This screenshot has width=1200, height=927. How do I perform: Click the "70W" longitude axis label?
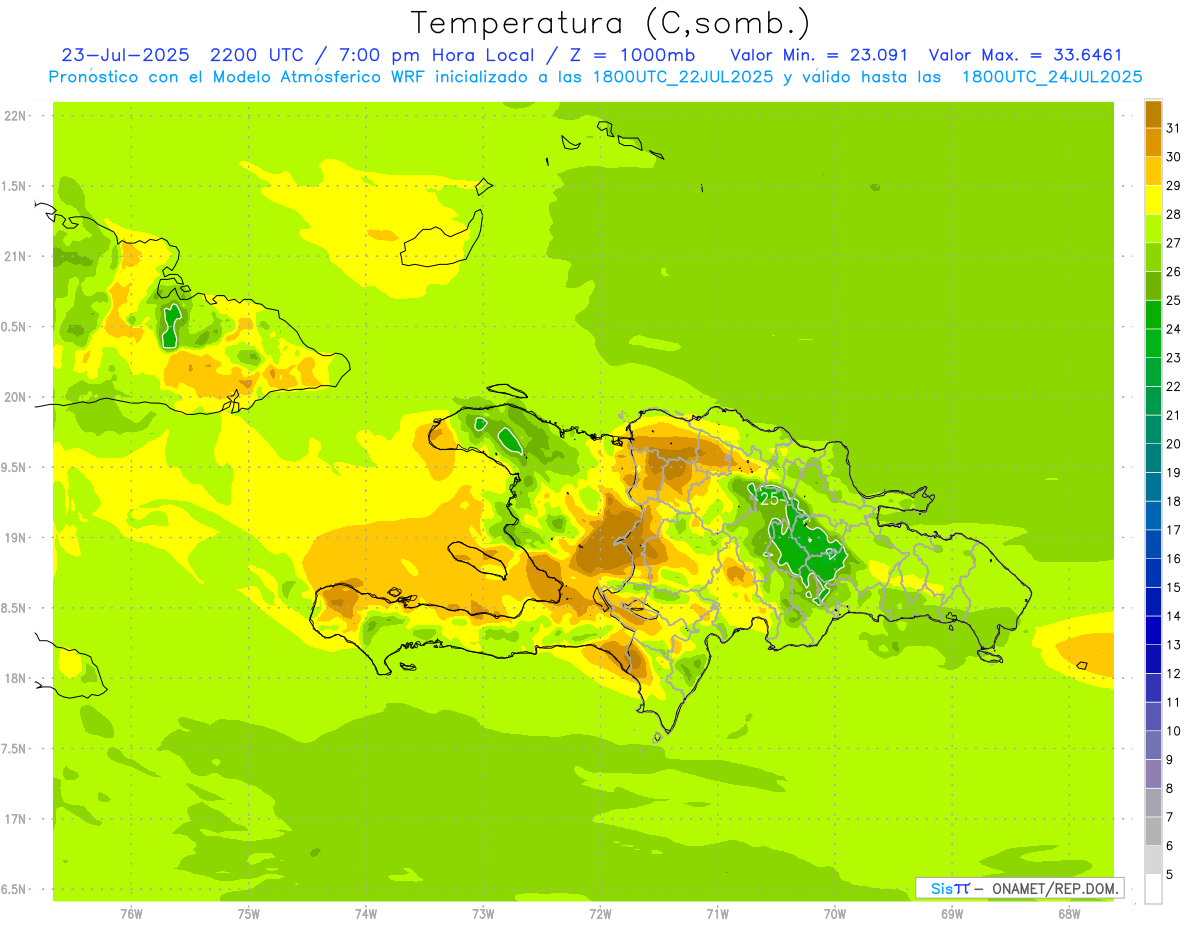point(835,914)
